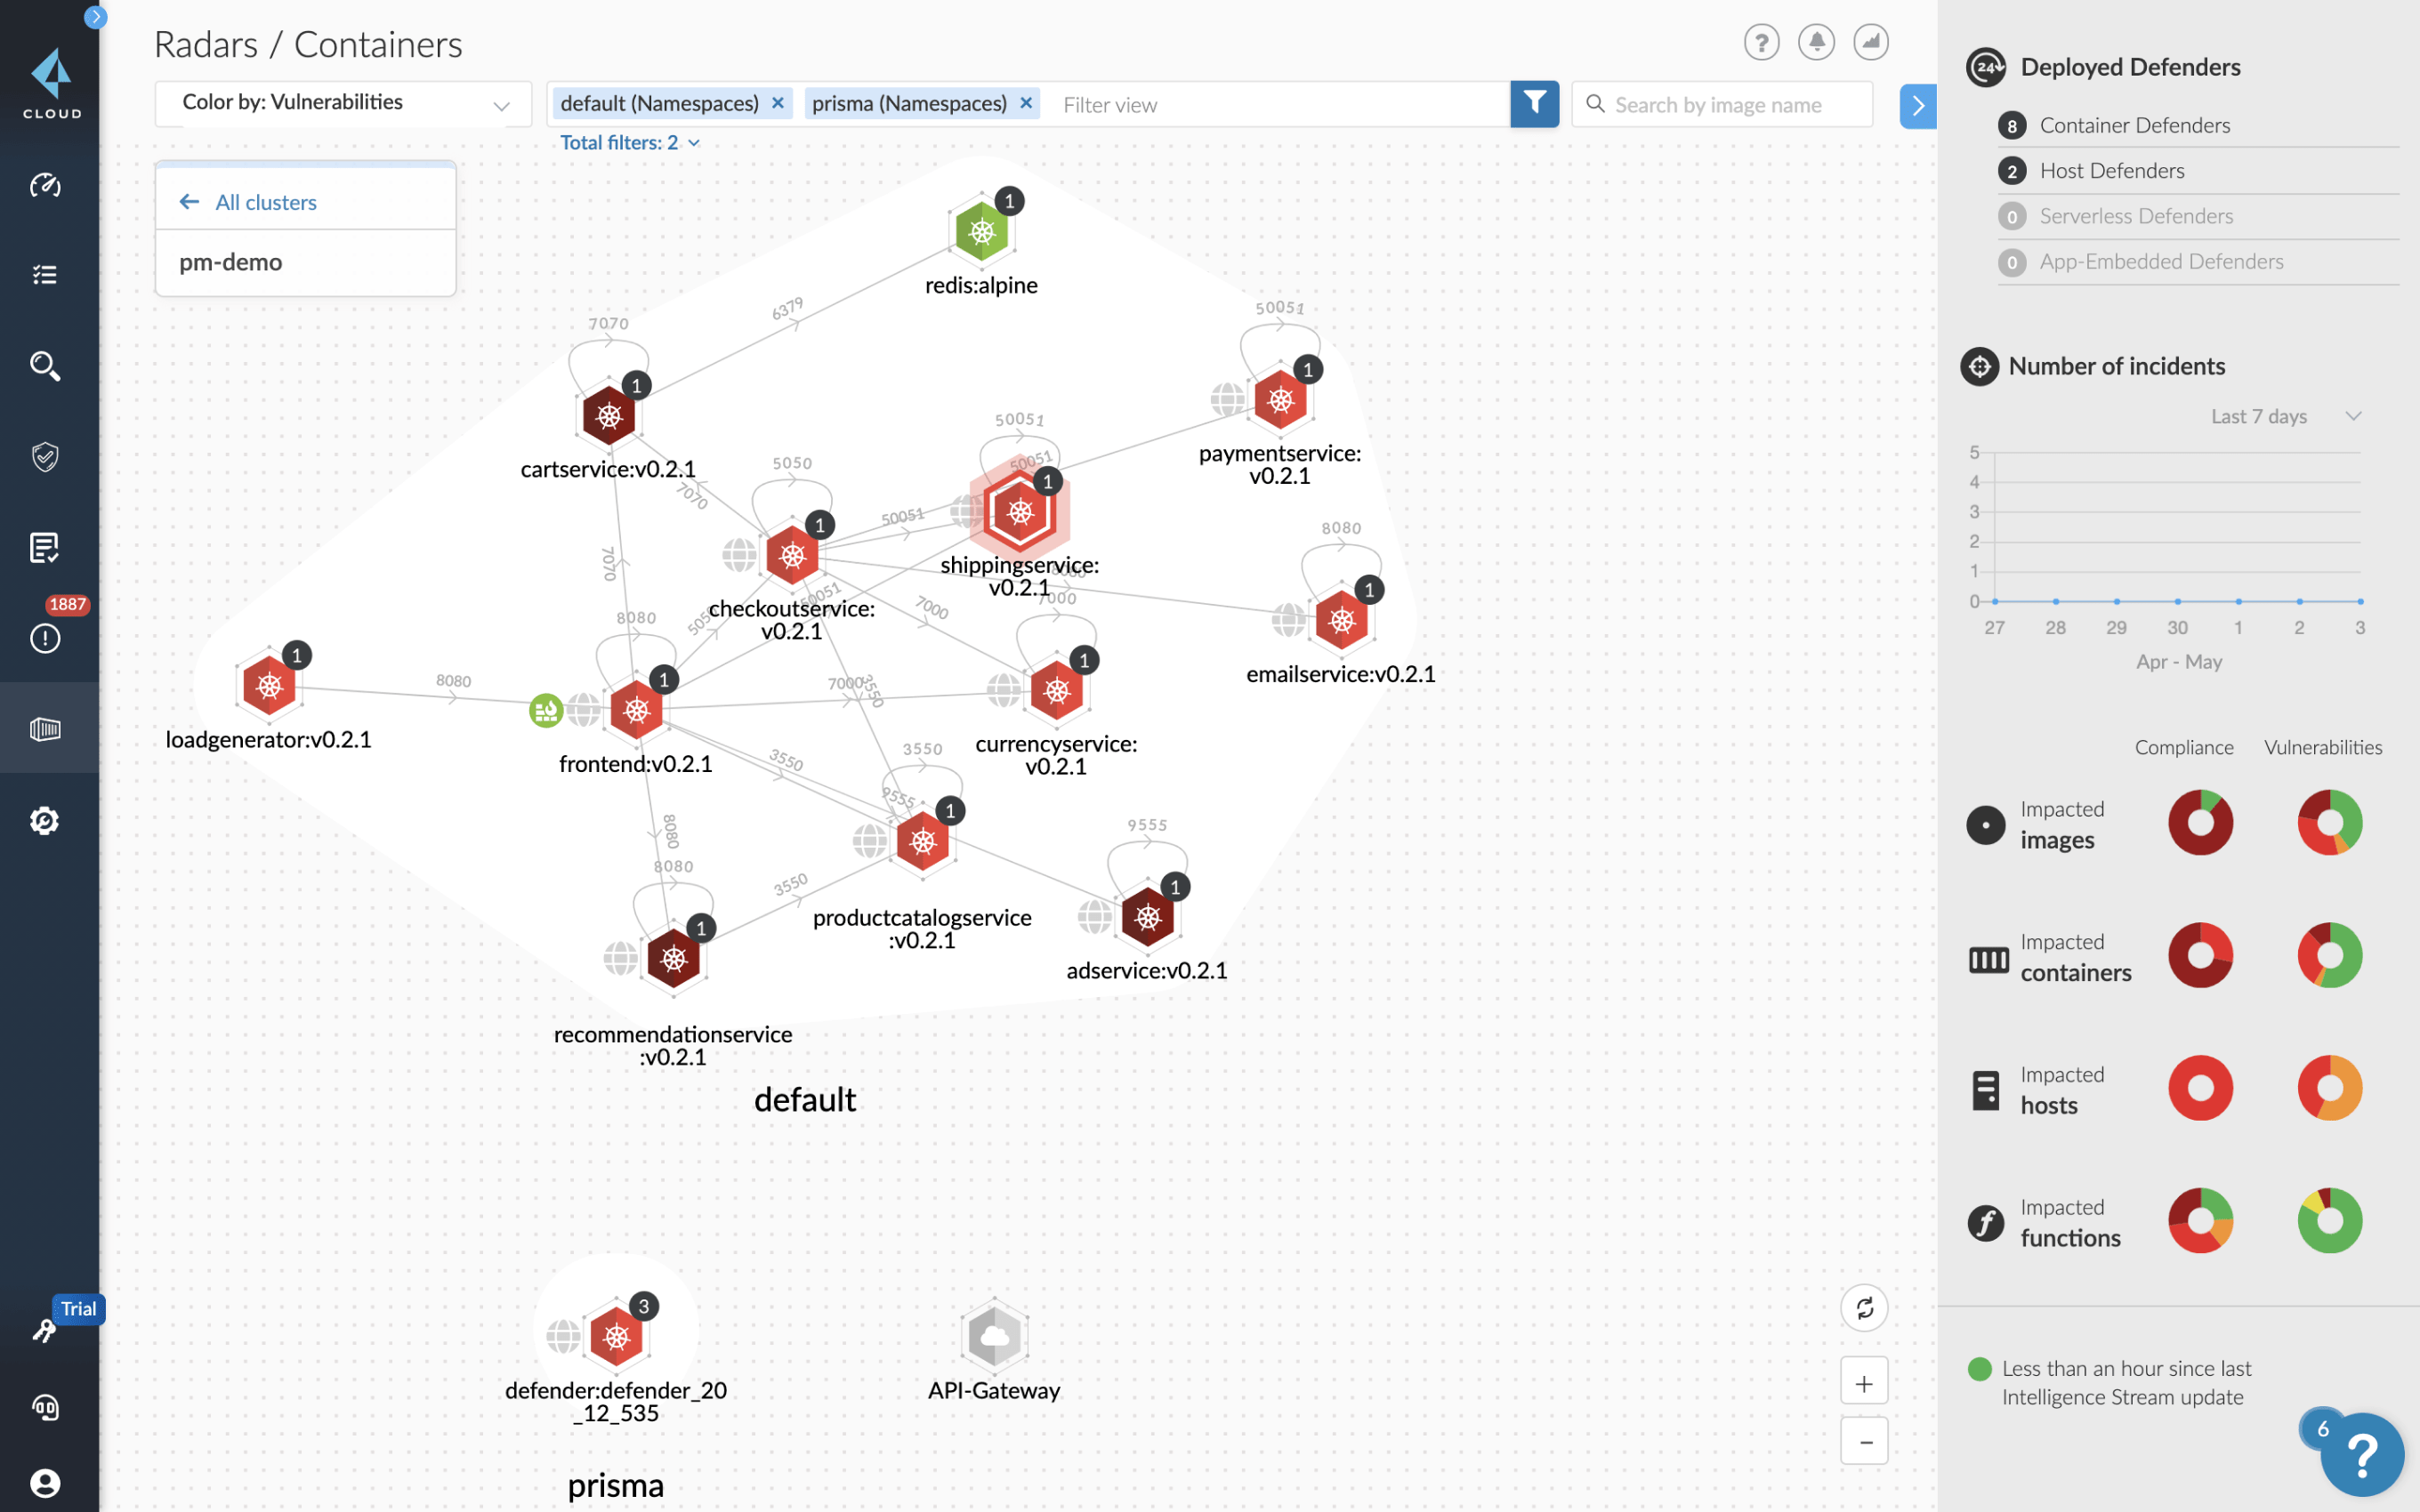The image size is (2420, 1512).
Task: Click the globe icon beside emailservice node
Action: (1289, 620)
